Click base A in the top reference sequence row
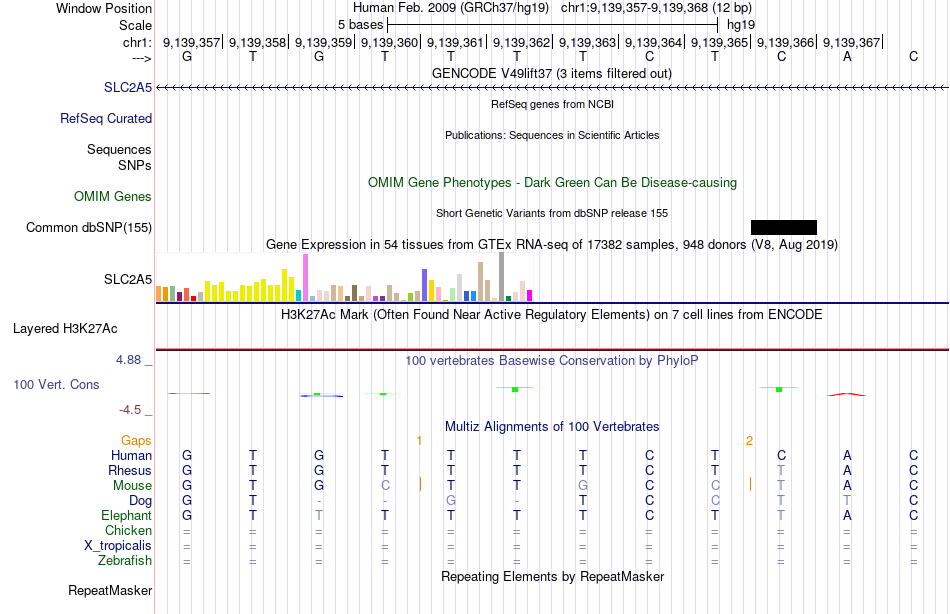This screenshot has width=950, height=614. [847, 56]
